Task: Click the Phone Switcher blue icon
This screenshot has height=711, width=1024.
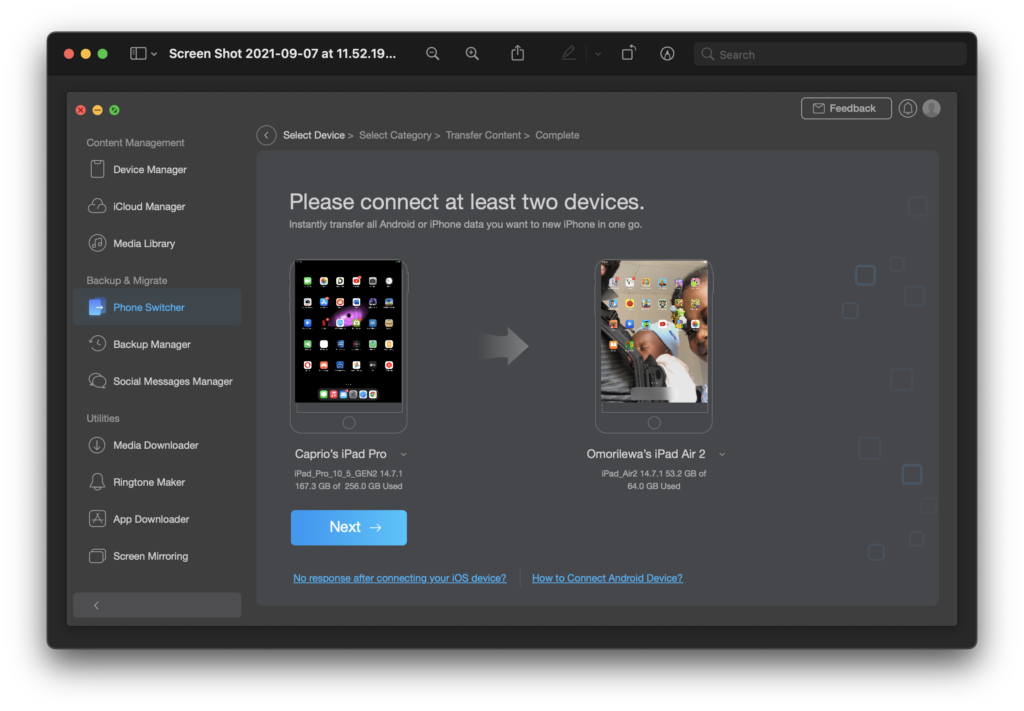Action: (x=97, y=307)
